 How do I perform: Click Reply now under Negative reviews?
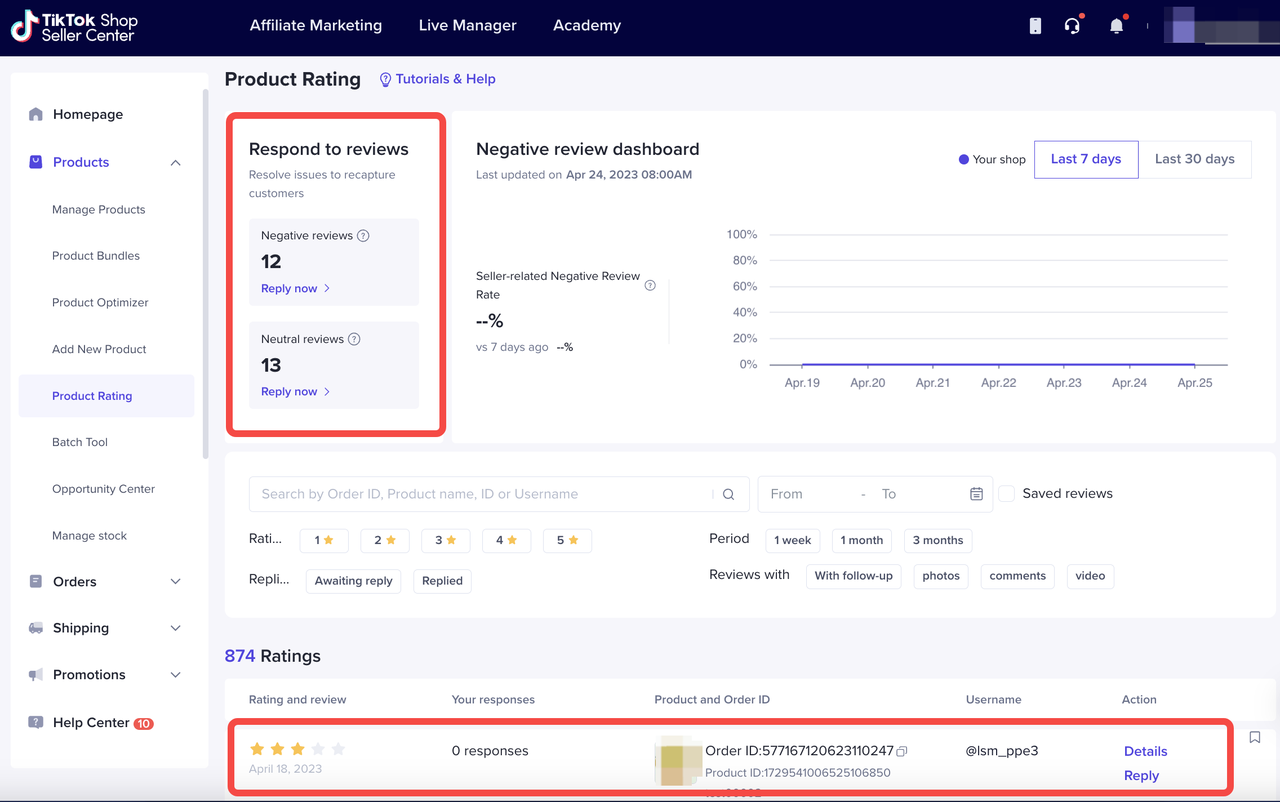(295, 289)
